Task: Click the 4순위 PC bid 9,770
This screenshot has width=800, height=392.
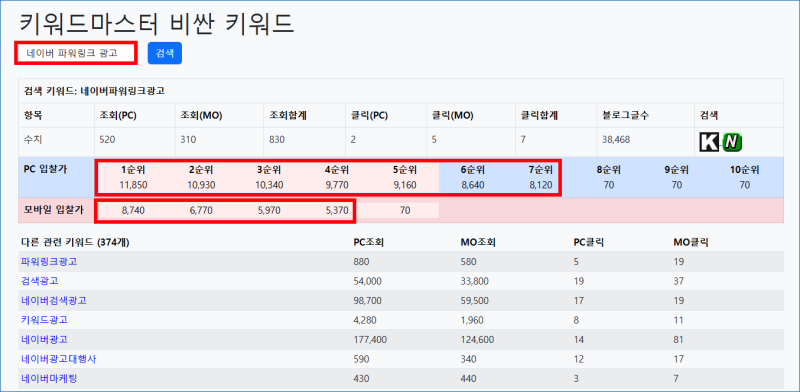Action: click(x=337, y=185)
